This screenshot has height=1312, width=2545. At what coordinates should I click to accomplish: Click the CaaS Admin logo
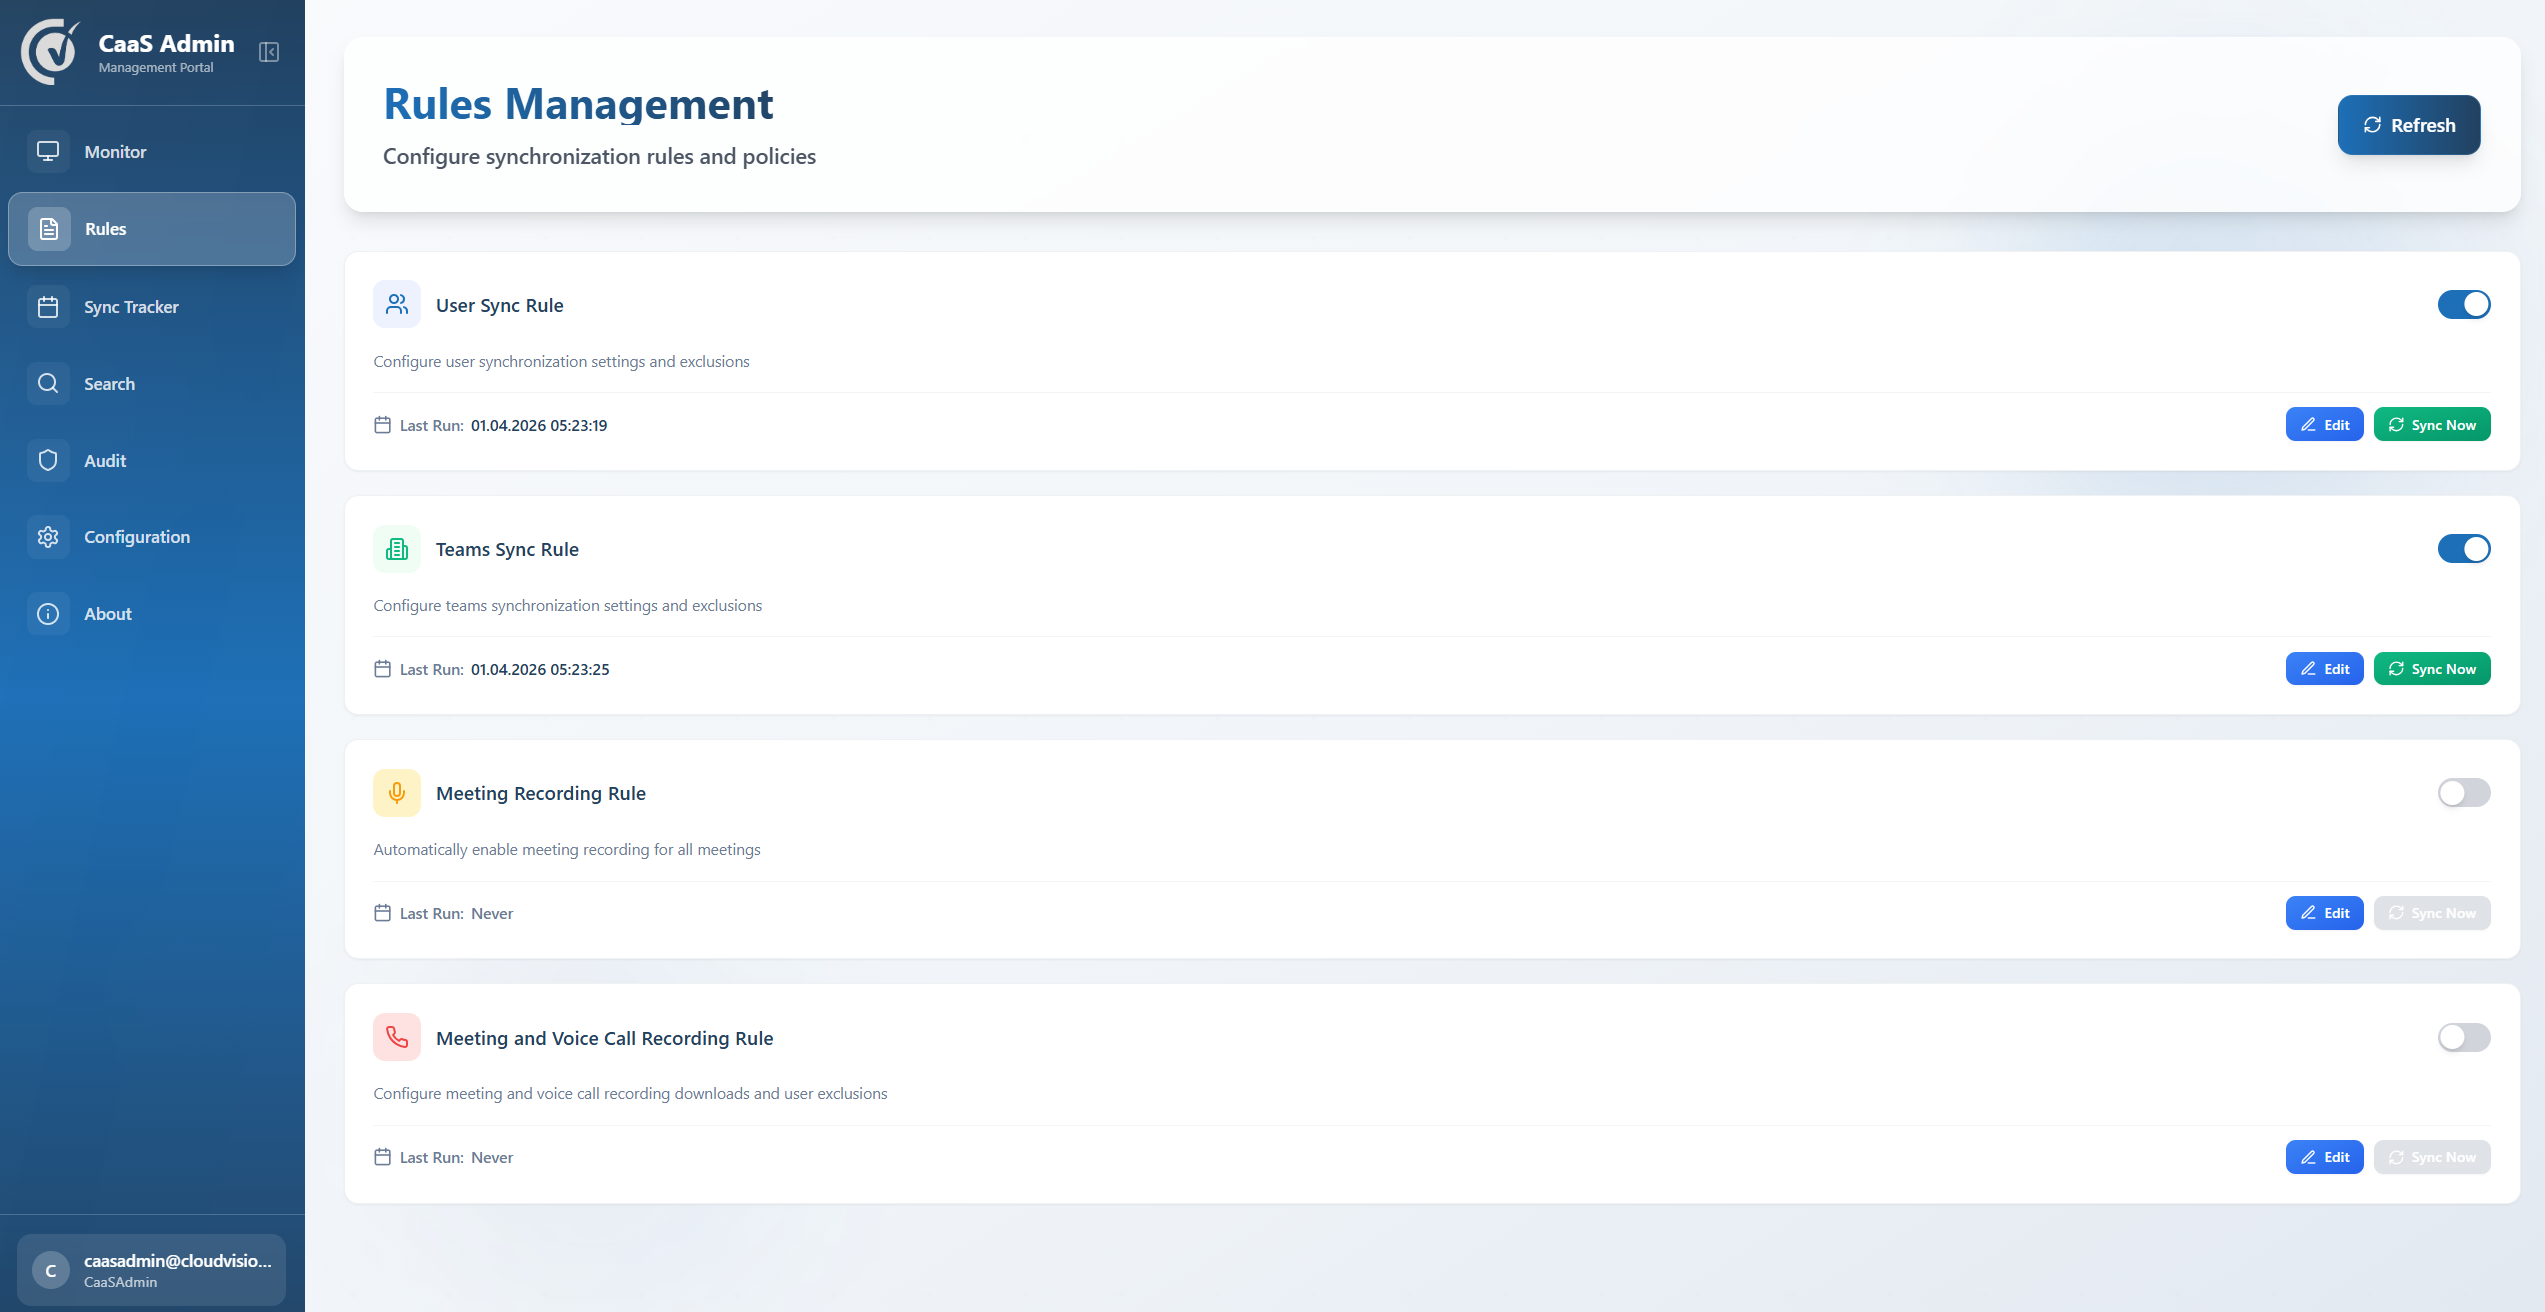(50, 52)
